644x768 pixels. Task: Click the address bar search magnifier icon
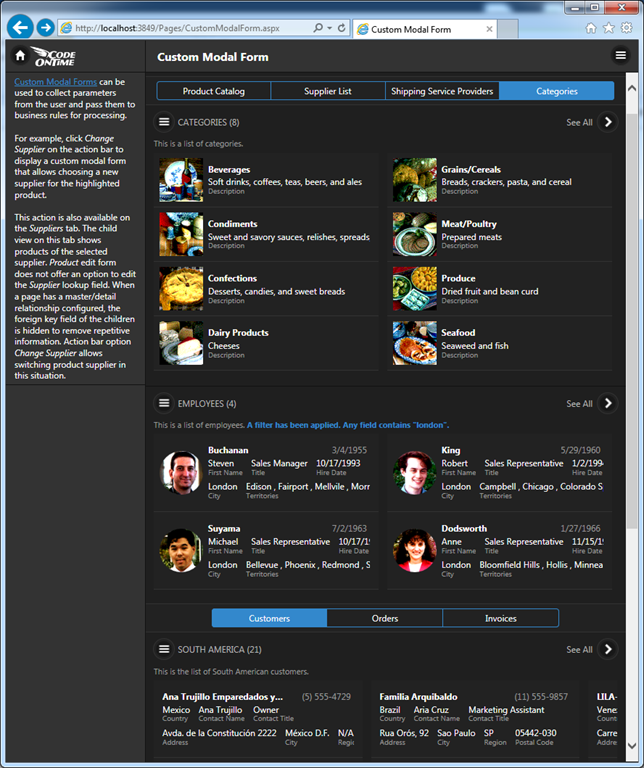point(318,28)
